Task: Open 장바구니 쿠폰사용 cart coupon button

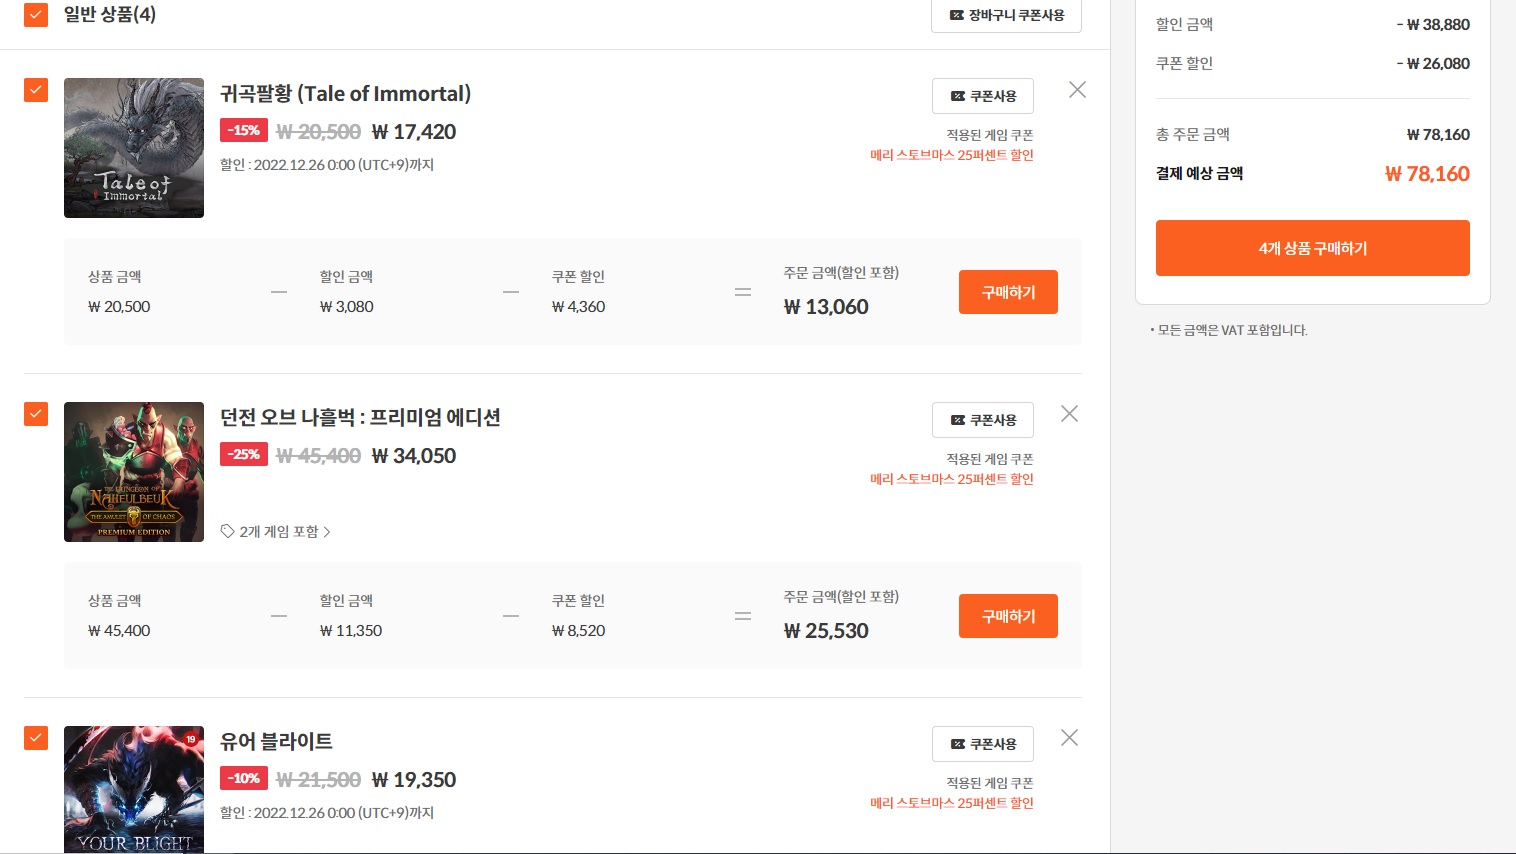Action: [1006, 16]
